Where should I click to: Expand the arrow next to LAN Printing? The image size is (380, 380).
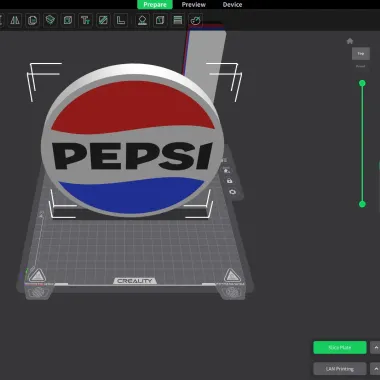375,369
